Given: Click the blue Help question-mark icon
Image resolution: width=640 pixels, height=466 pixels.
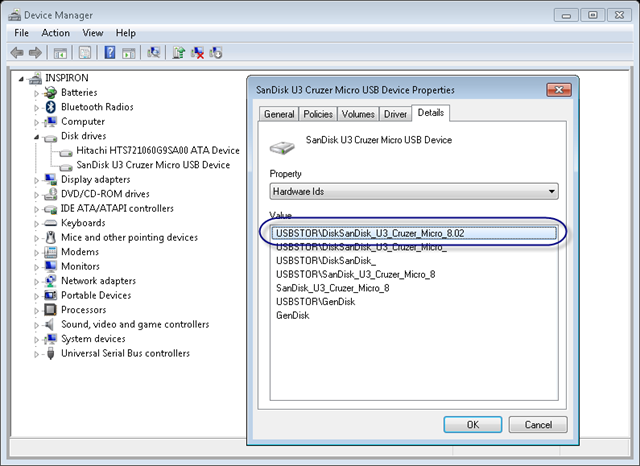Looking at the screenshot, I should click(x=110, y=53).
